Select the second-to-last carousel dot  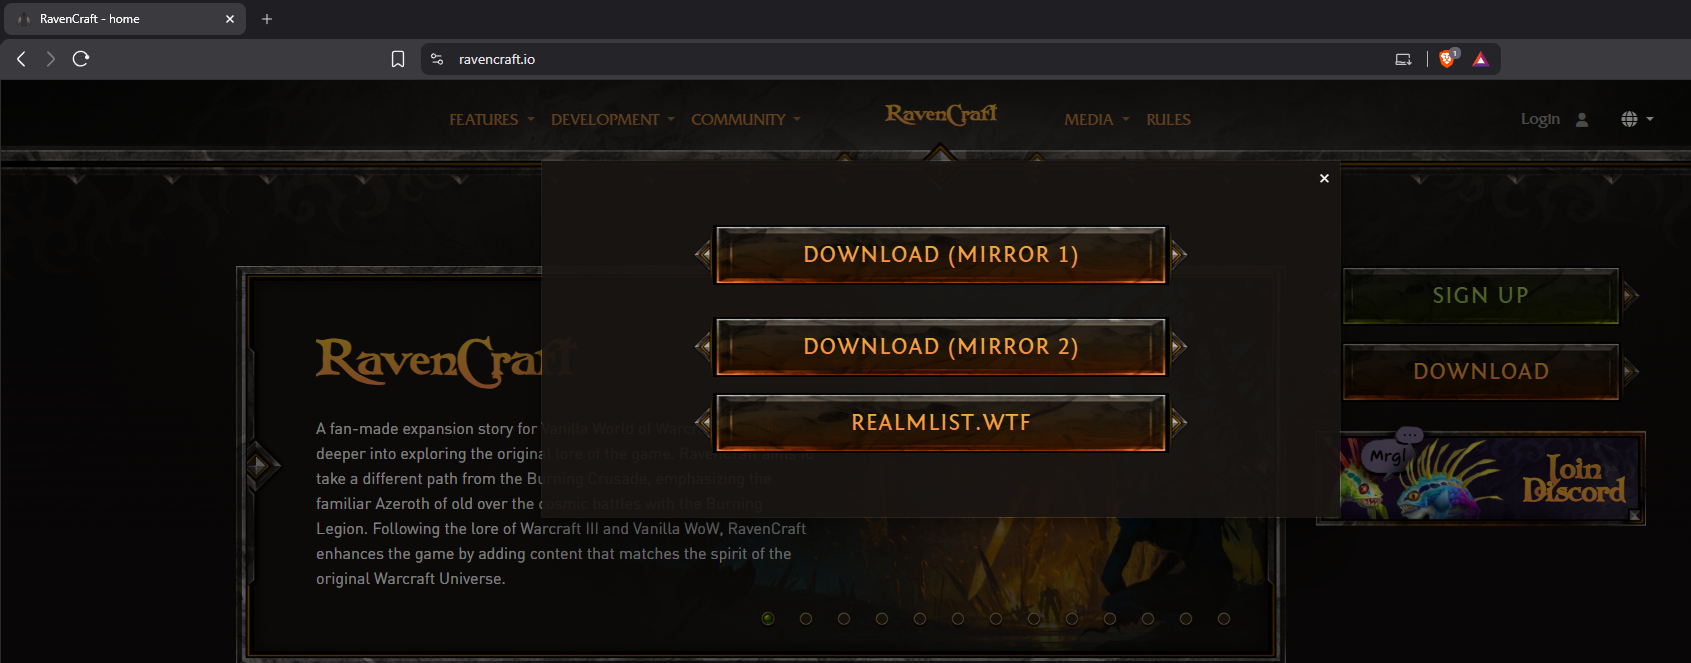(x=1186, y=619)
